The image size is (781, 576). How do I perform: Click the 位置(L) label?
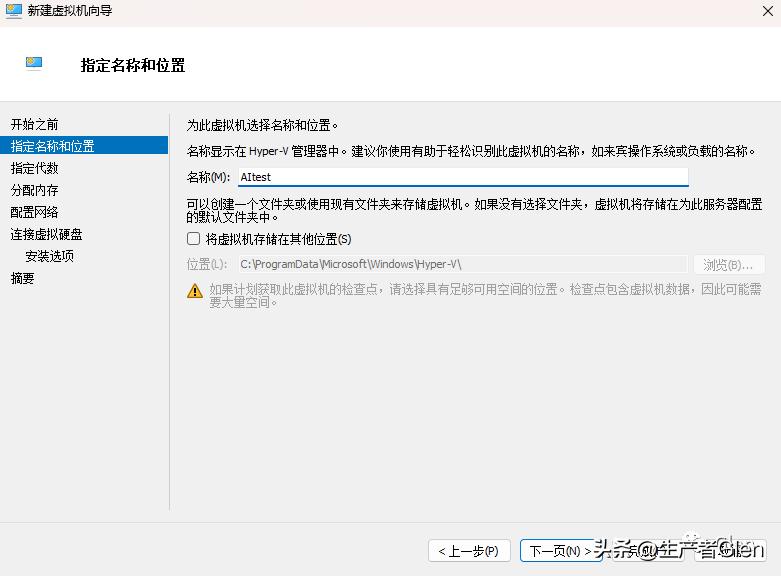[x=207, y=264]
